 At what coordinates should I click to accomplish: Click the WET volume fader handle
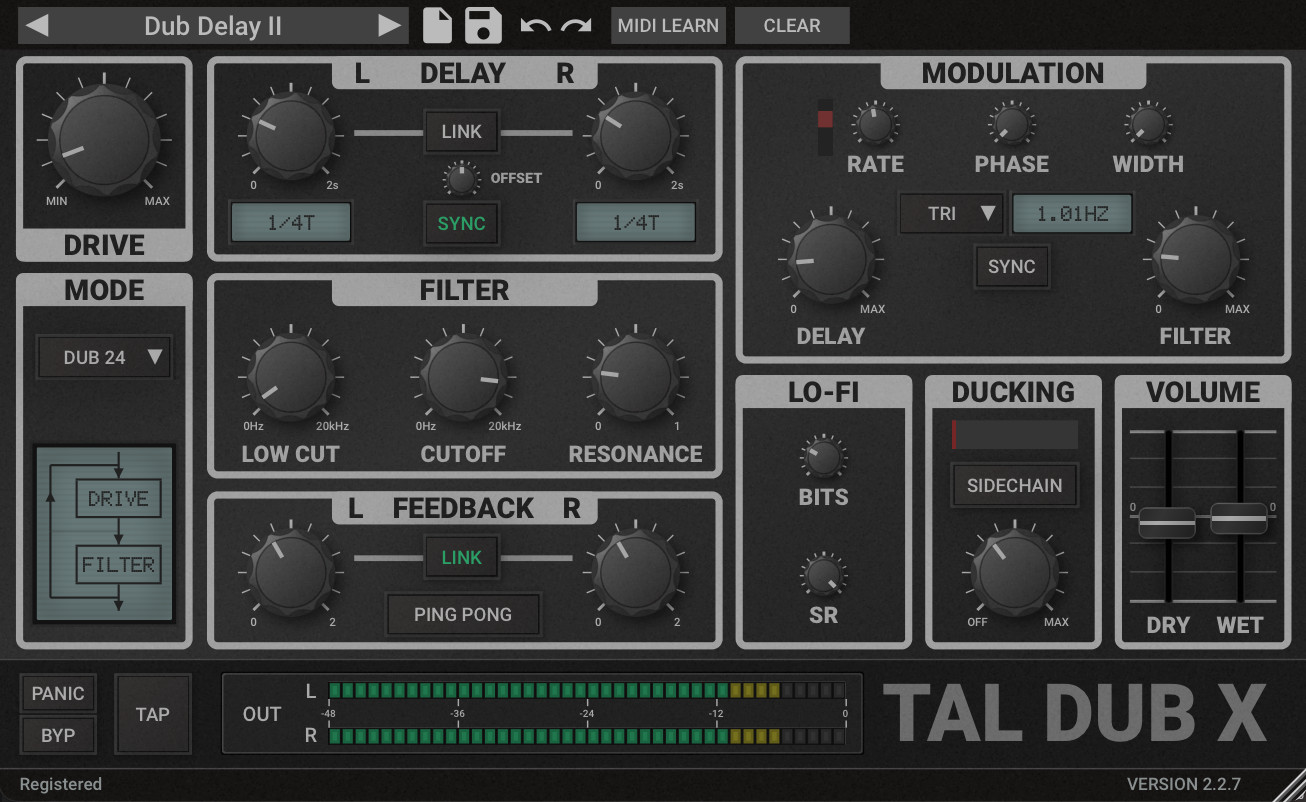(1239, 520)
